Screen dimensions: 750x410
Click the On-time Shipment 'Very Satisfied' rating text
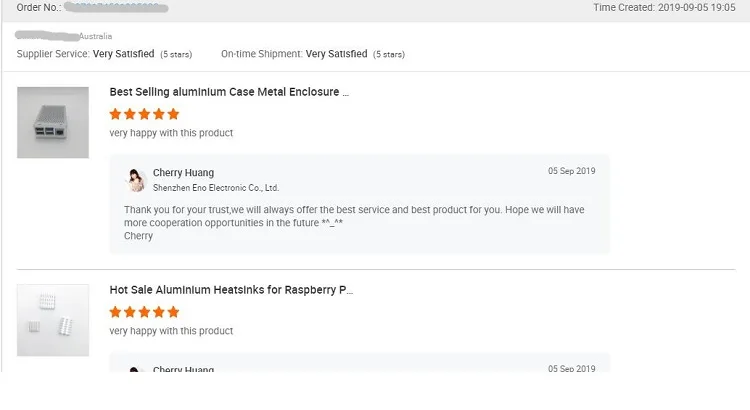click(336, 54)
